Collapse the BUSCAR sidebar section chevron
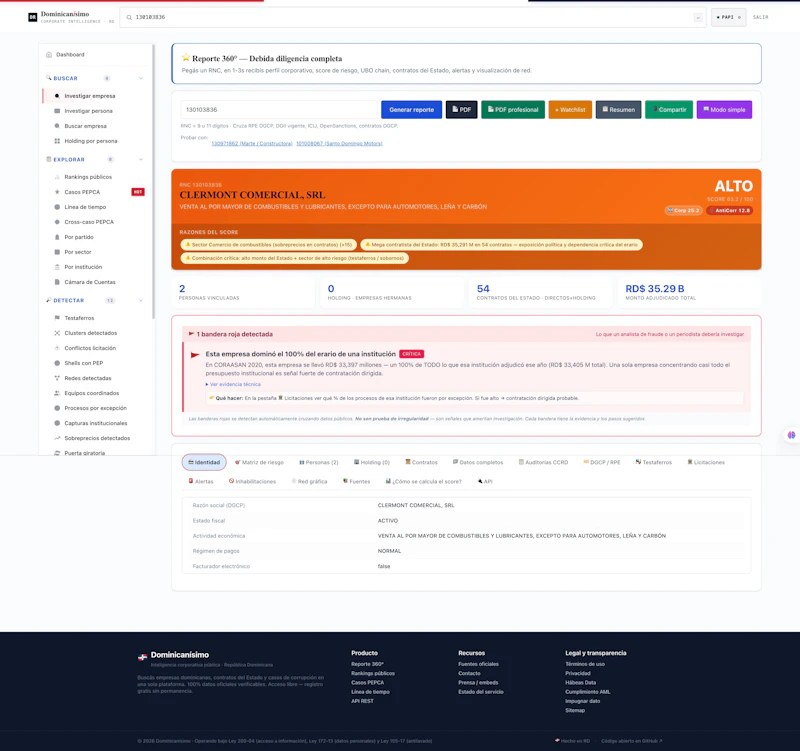 click(x=141, y=78)
